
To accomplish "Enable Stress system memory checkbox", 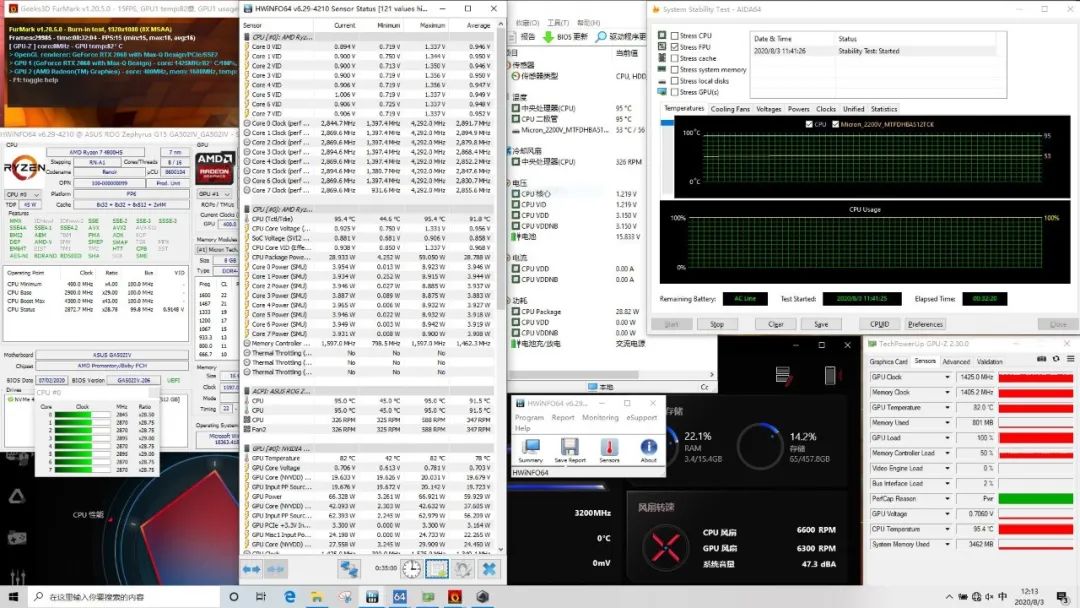I will pos(675,70).
